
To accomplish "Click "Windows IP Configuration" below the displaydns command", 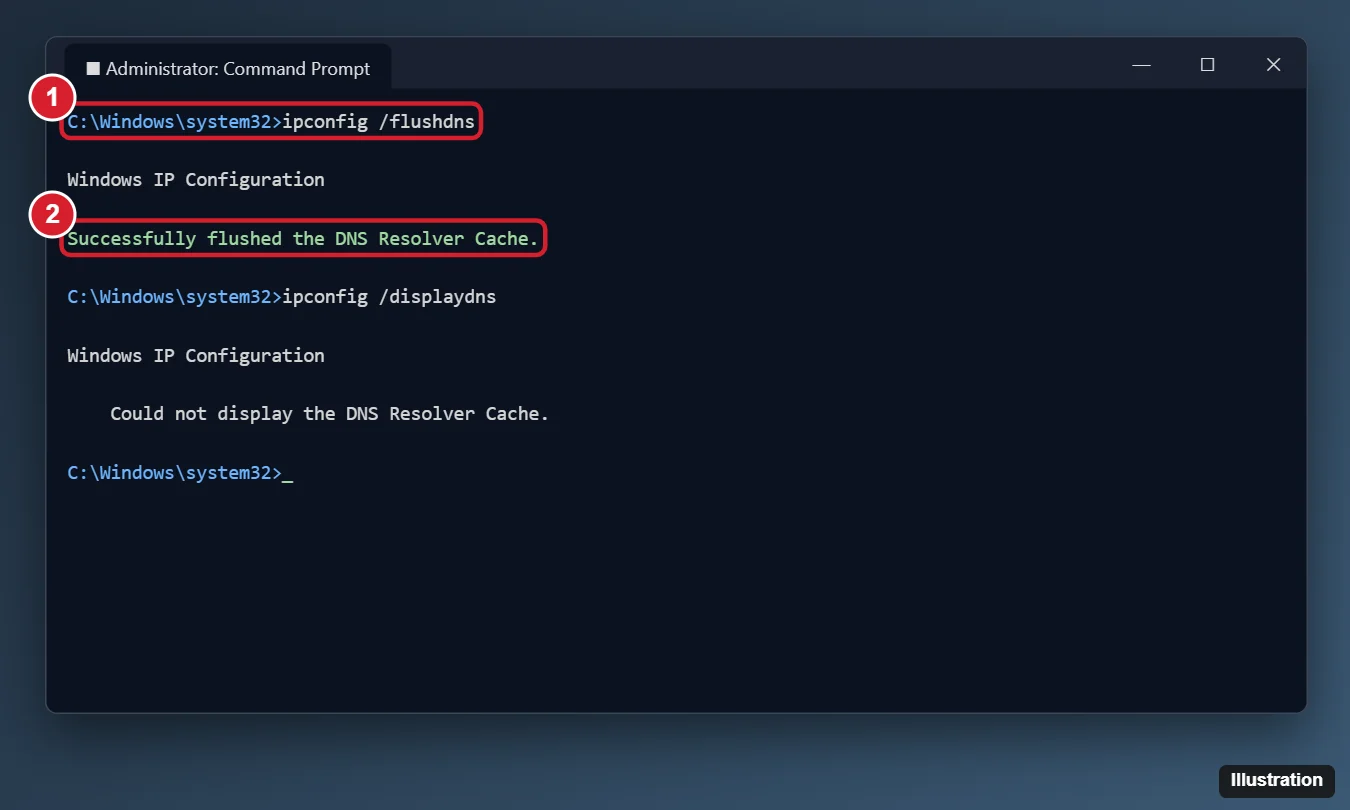I will tap(196, 355).
